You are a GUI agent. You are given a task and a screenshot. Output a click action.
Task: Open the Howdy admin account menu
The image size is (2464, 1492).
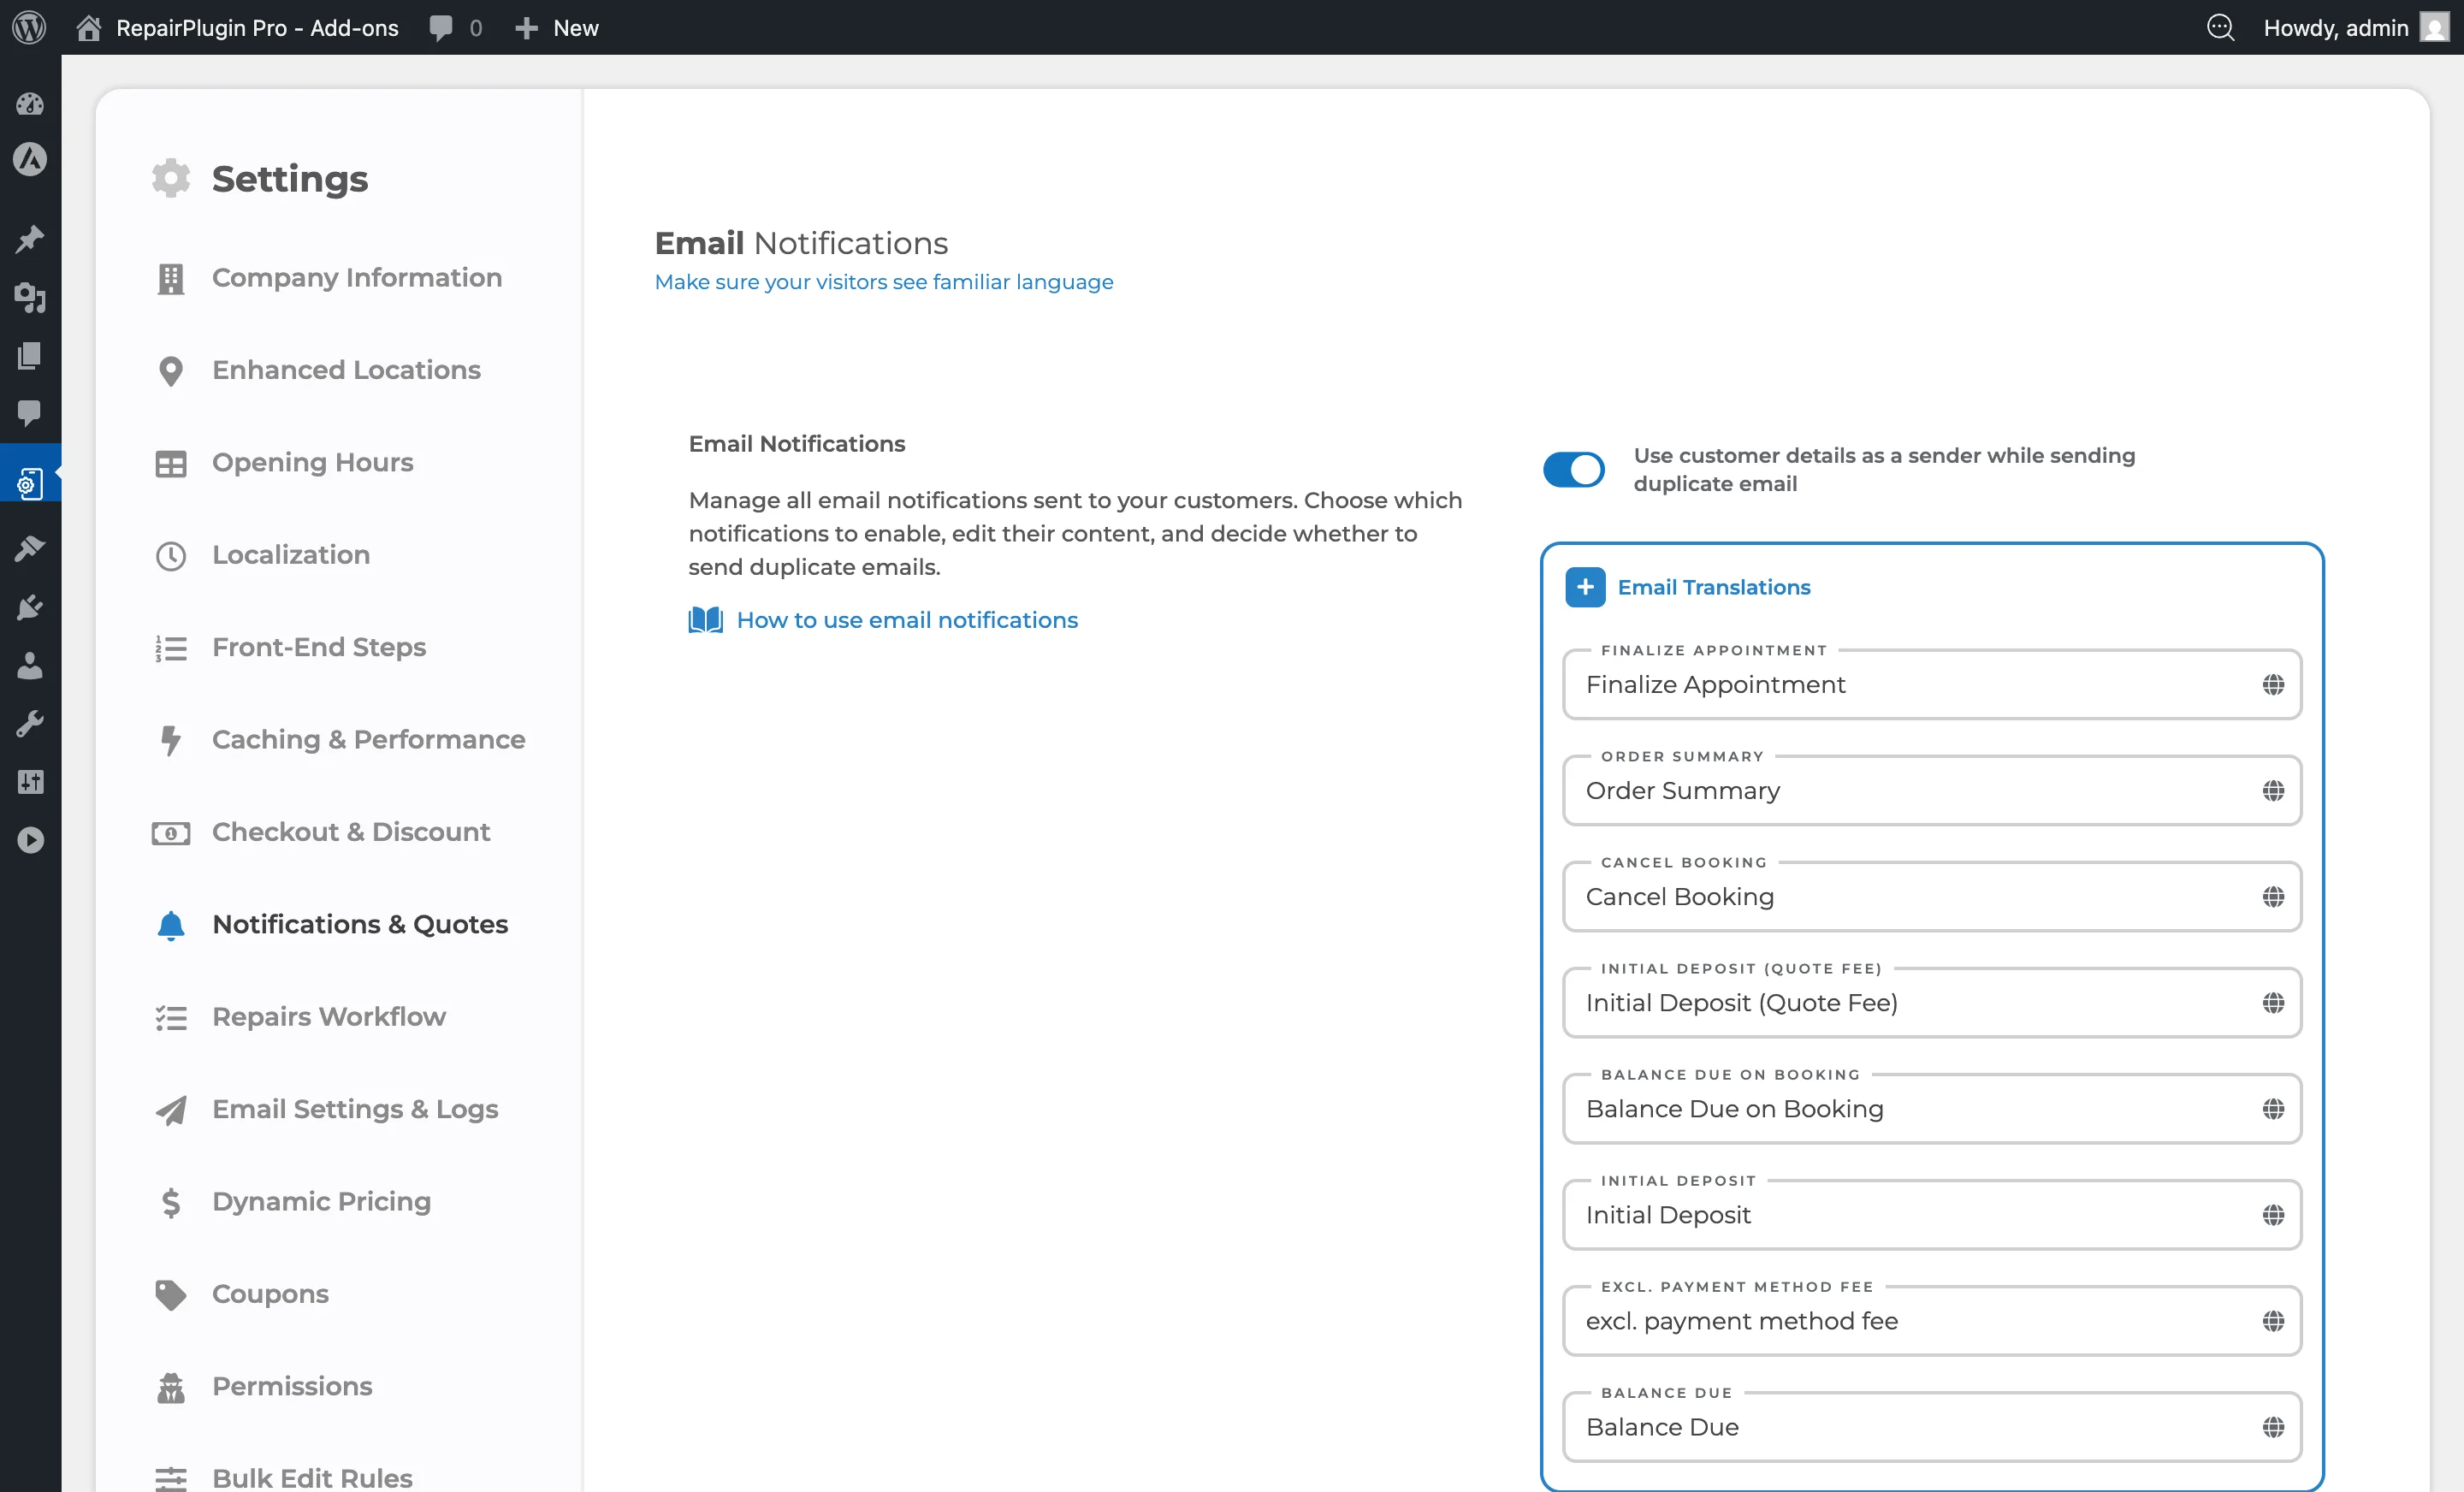[2355, 27]
